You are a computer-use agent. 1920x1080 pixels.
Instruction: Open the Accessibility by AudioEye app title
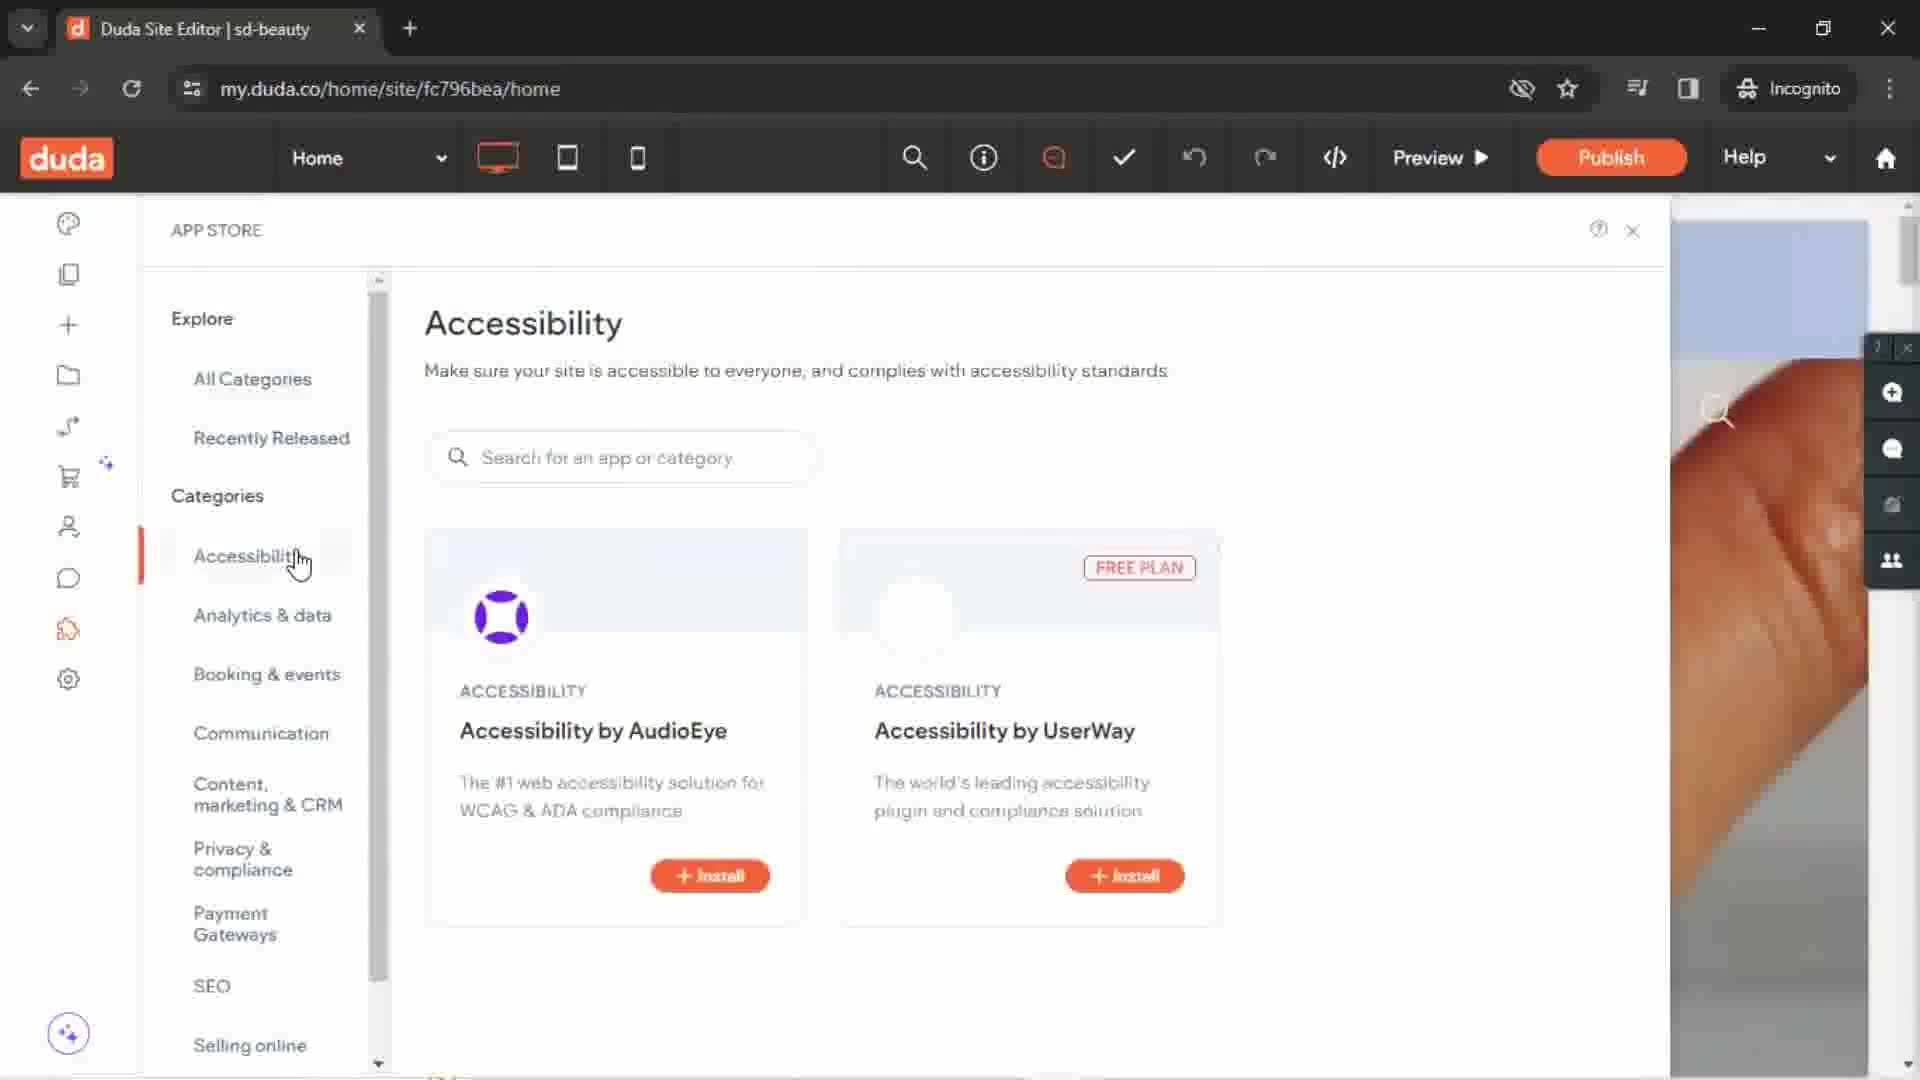tap(593, 731)
